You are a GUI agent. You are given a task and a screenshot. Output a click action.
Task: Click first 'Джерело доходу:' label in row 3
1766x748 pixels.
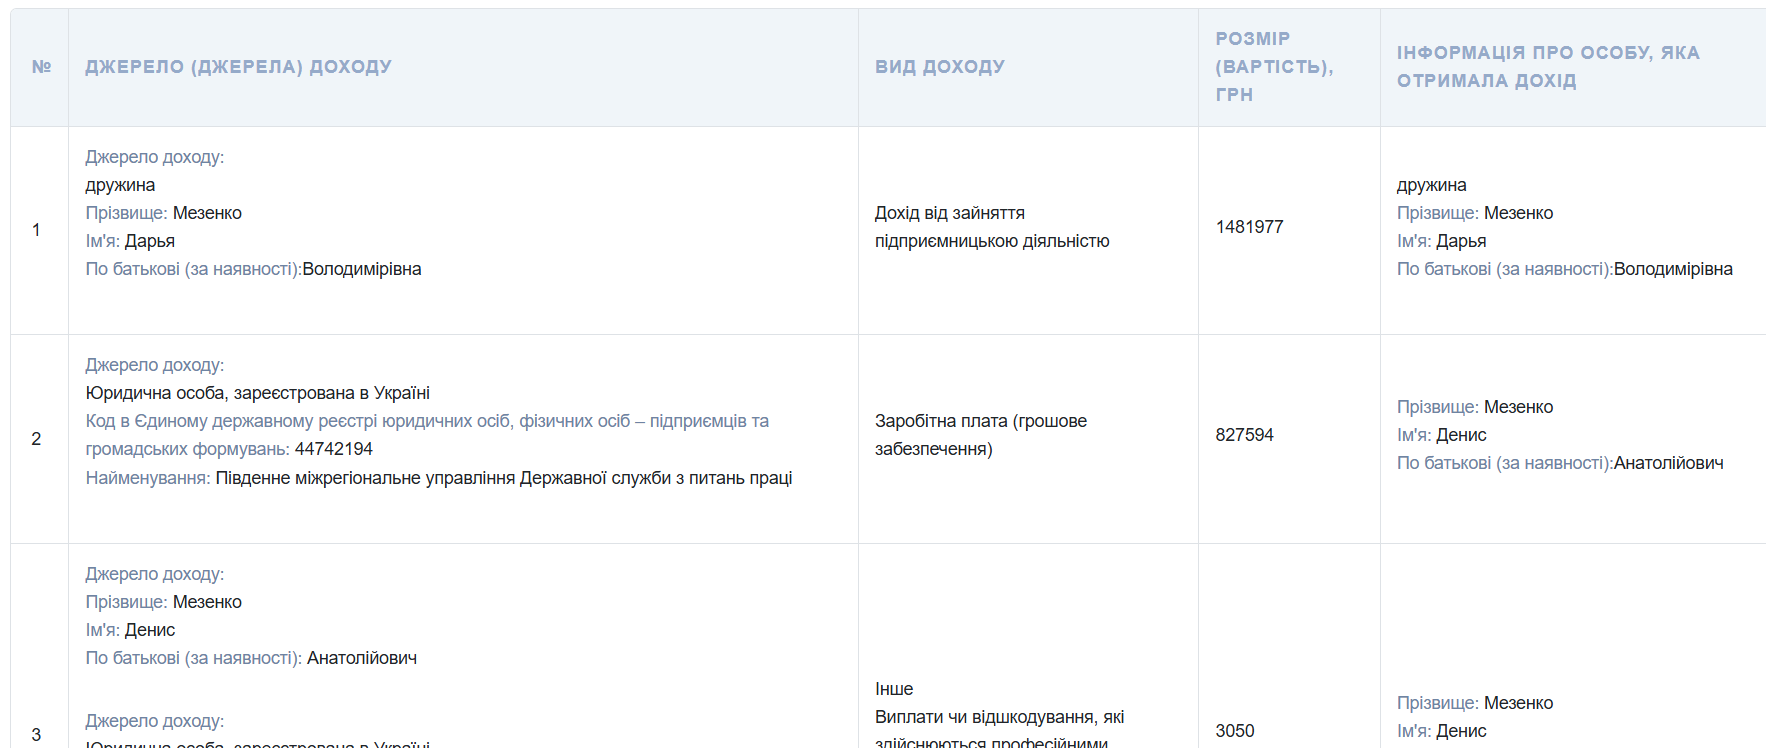pyautogui.click(x=154, y=574)
